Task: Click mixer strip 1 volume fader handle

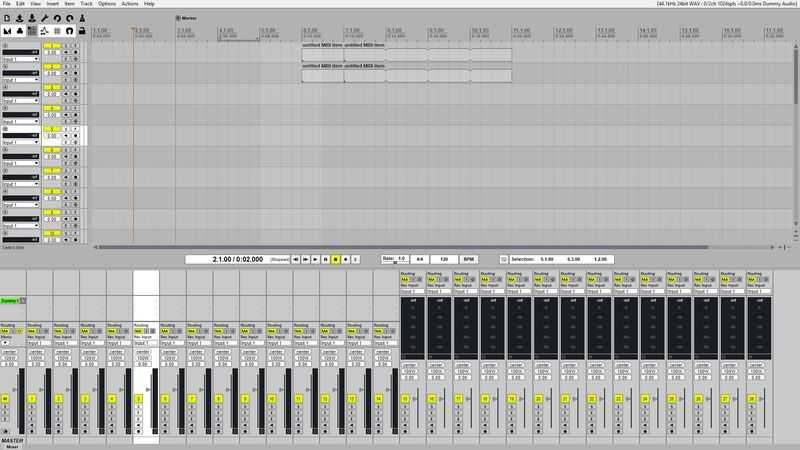Action: pos(41,389)
